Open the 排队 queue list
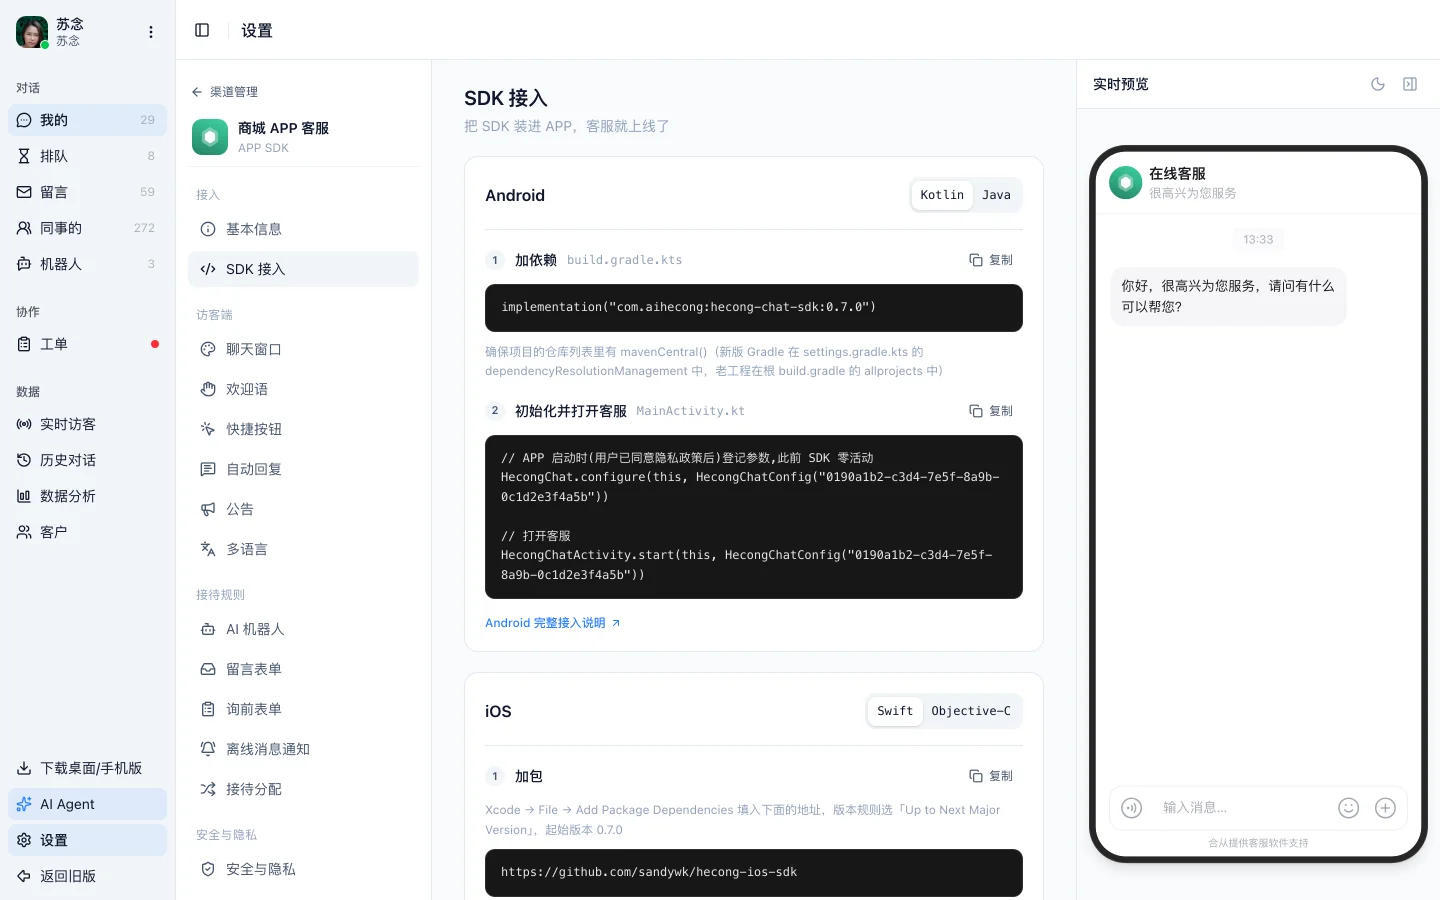Viewport: 1440px width, 900px height. coord(87,156)
